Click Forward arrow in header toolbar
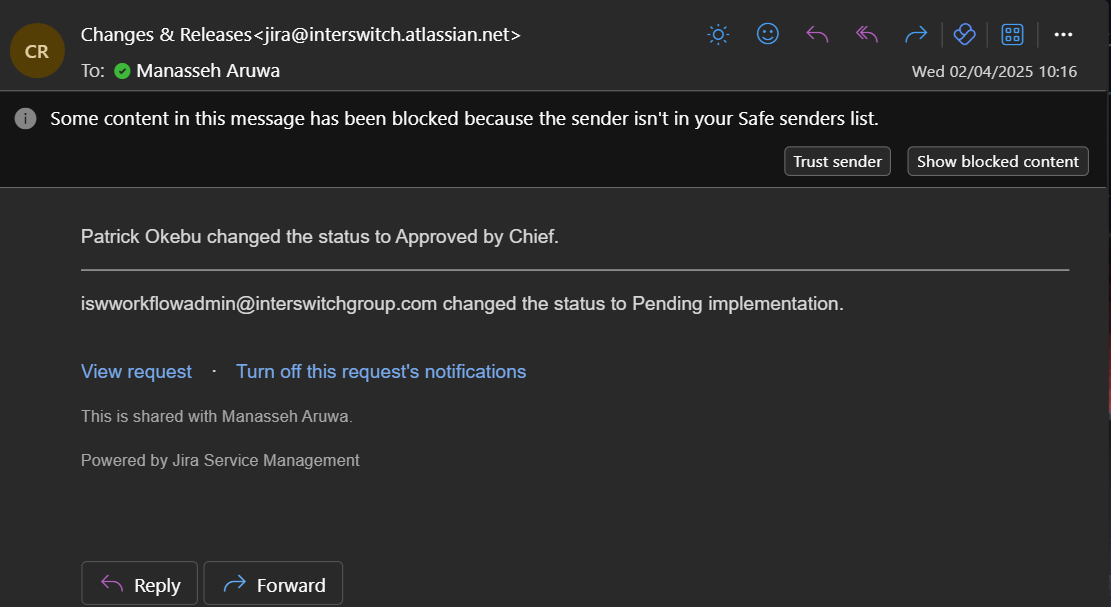The image size is (1111, 607). (915, 35)
